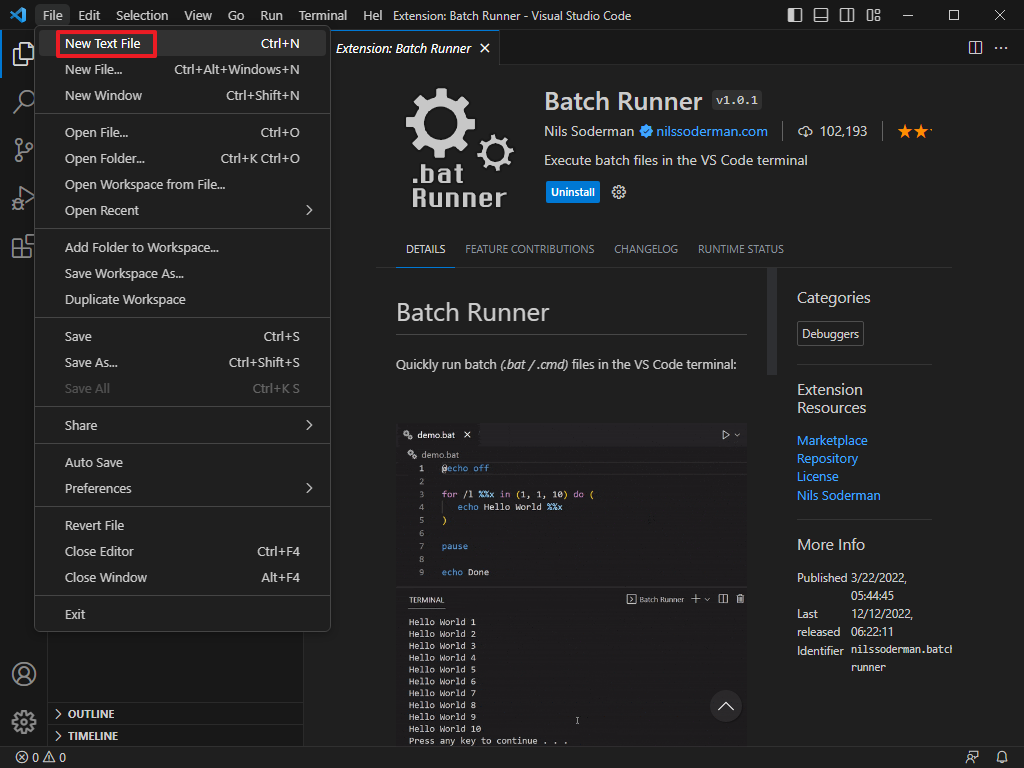The image size is (1024, 768).
Task: Expand the Share submenu
Action: (x=182, y=425)
